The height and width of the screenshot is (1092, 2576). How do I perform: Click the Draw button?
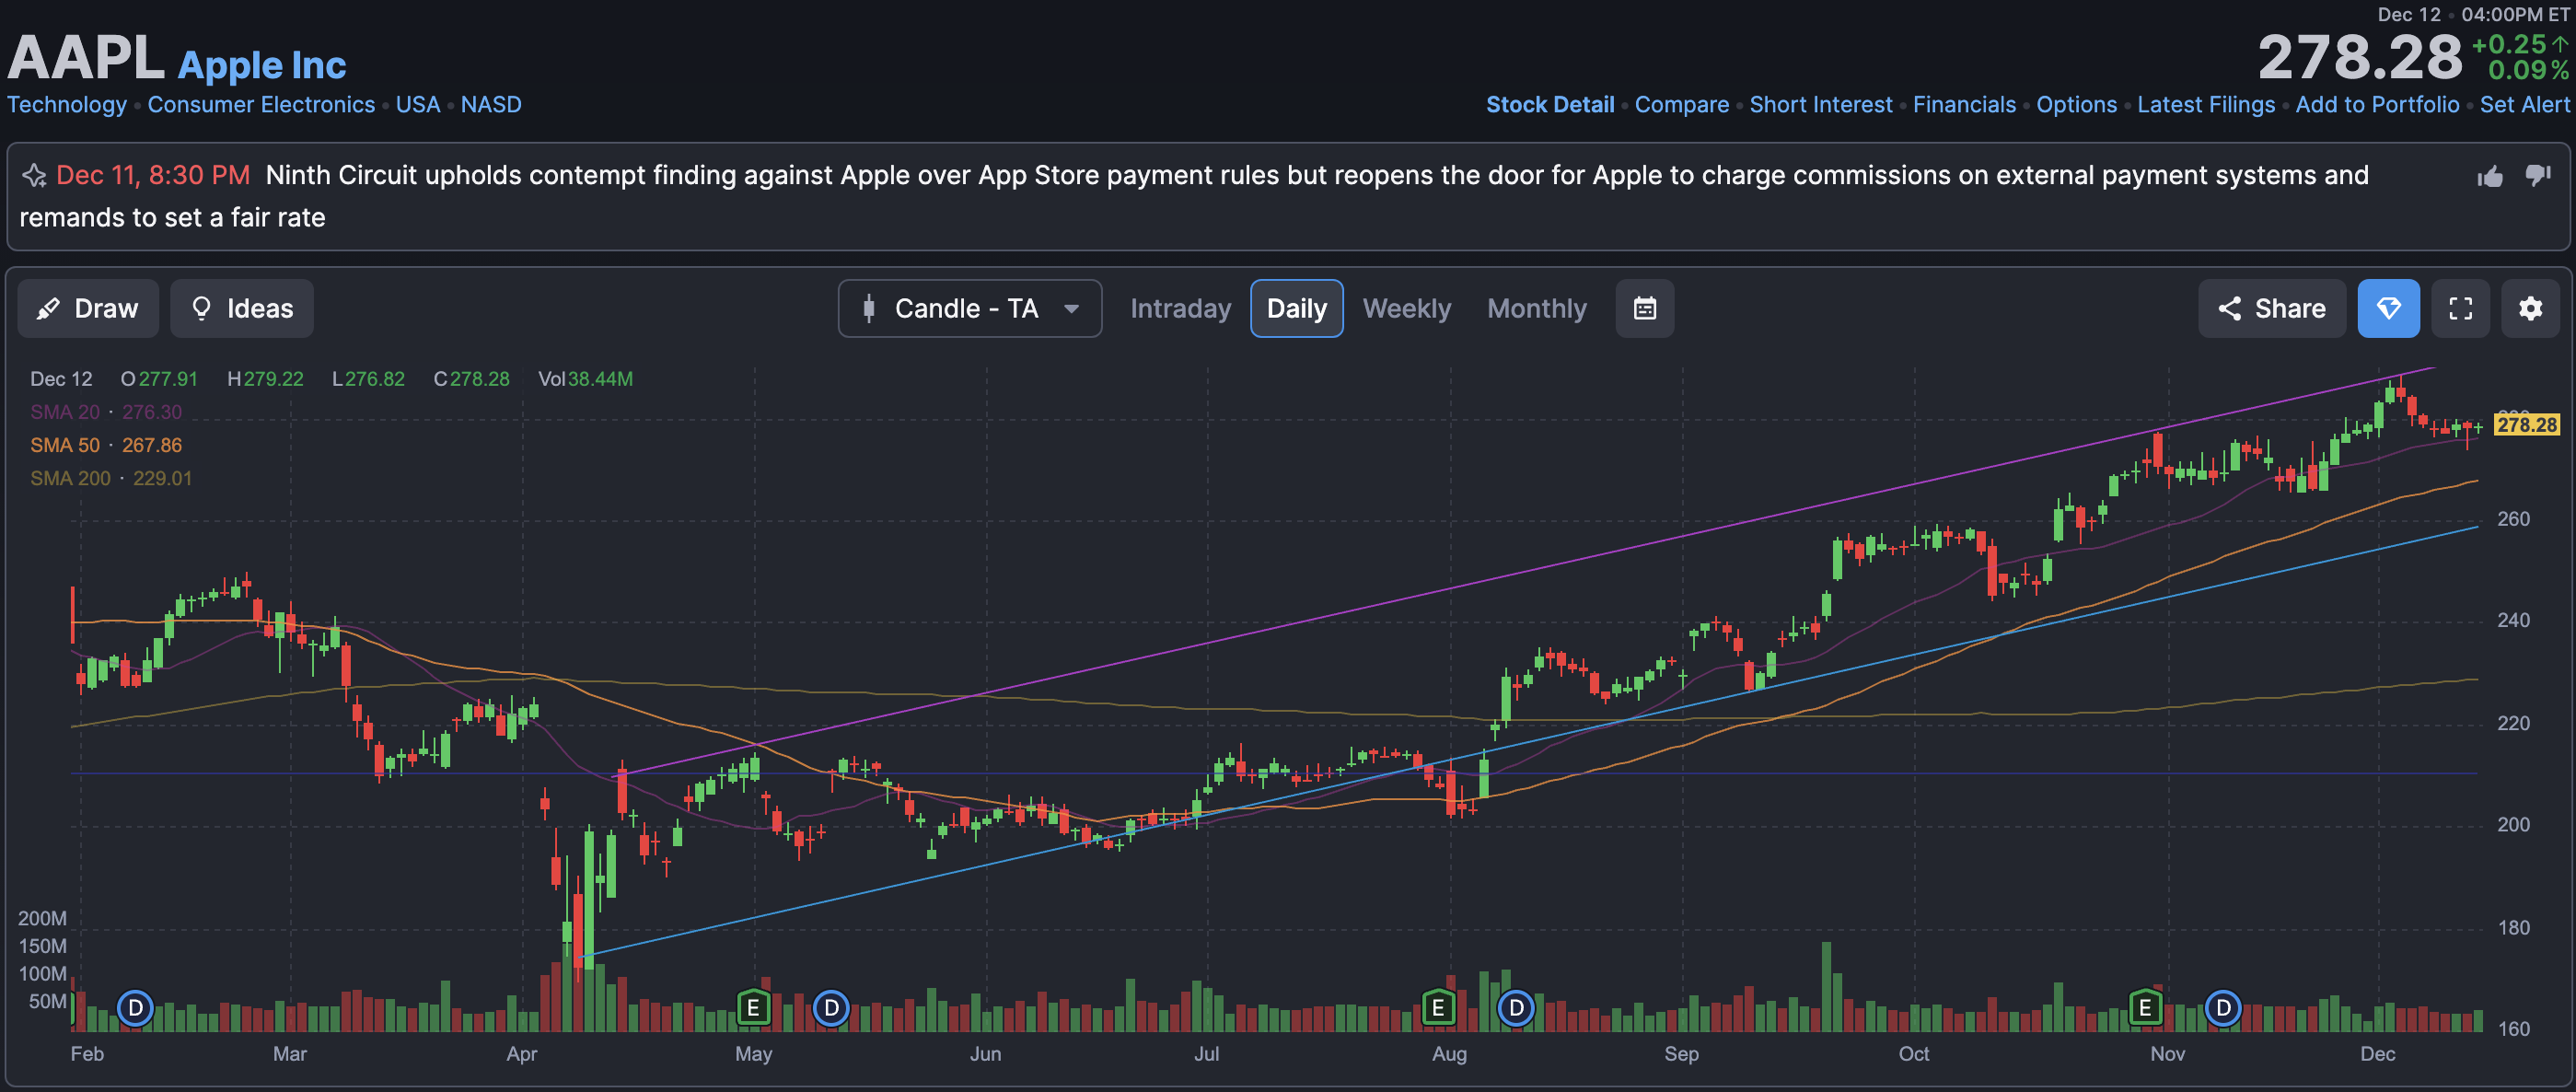[88, 308]
